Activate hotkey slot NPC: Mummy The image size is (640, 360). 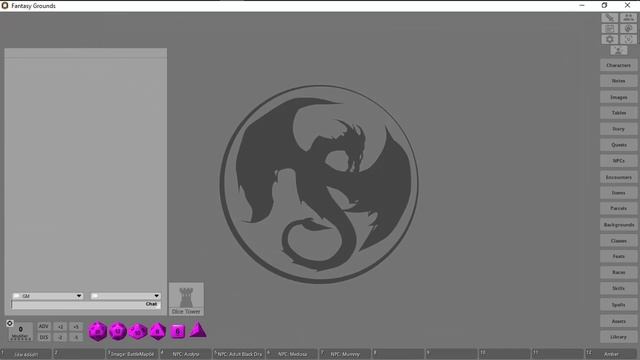pyautogui.click(x=345, y=354)
